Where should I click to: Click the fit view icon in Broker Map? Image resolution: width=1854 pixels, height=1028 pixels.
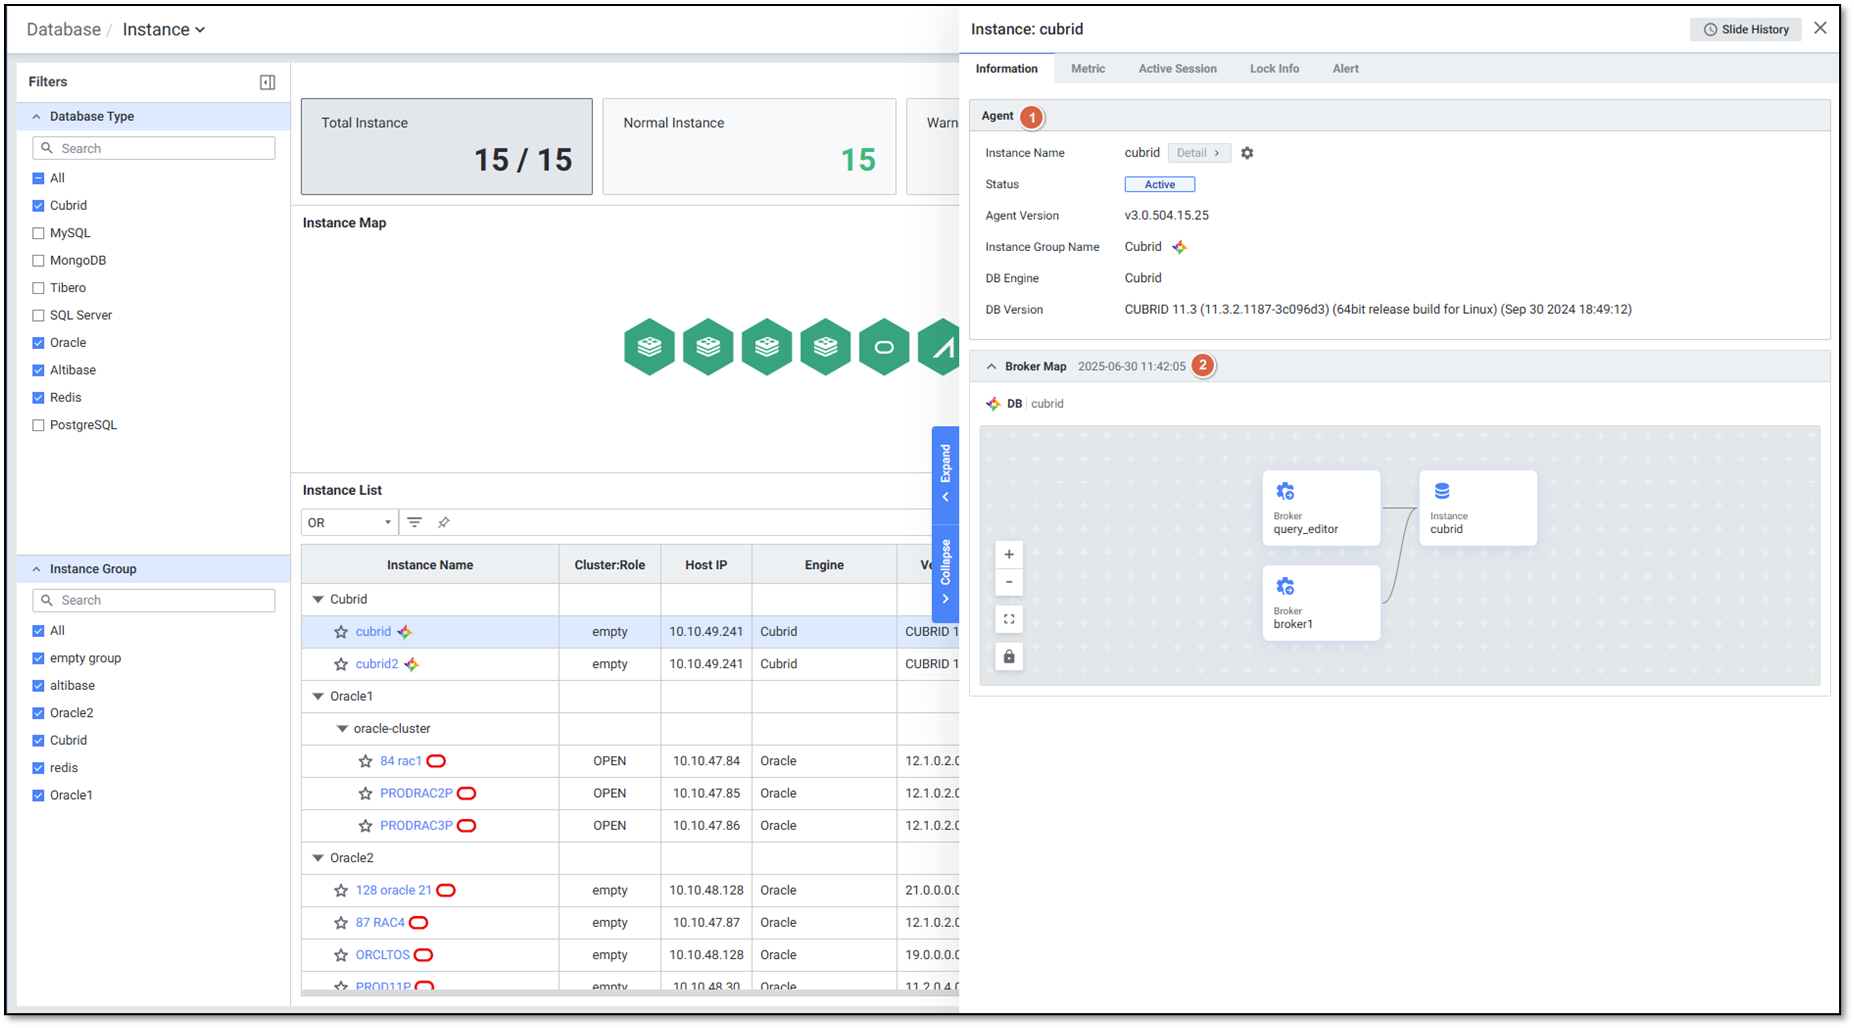[x=1009, y=619]
